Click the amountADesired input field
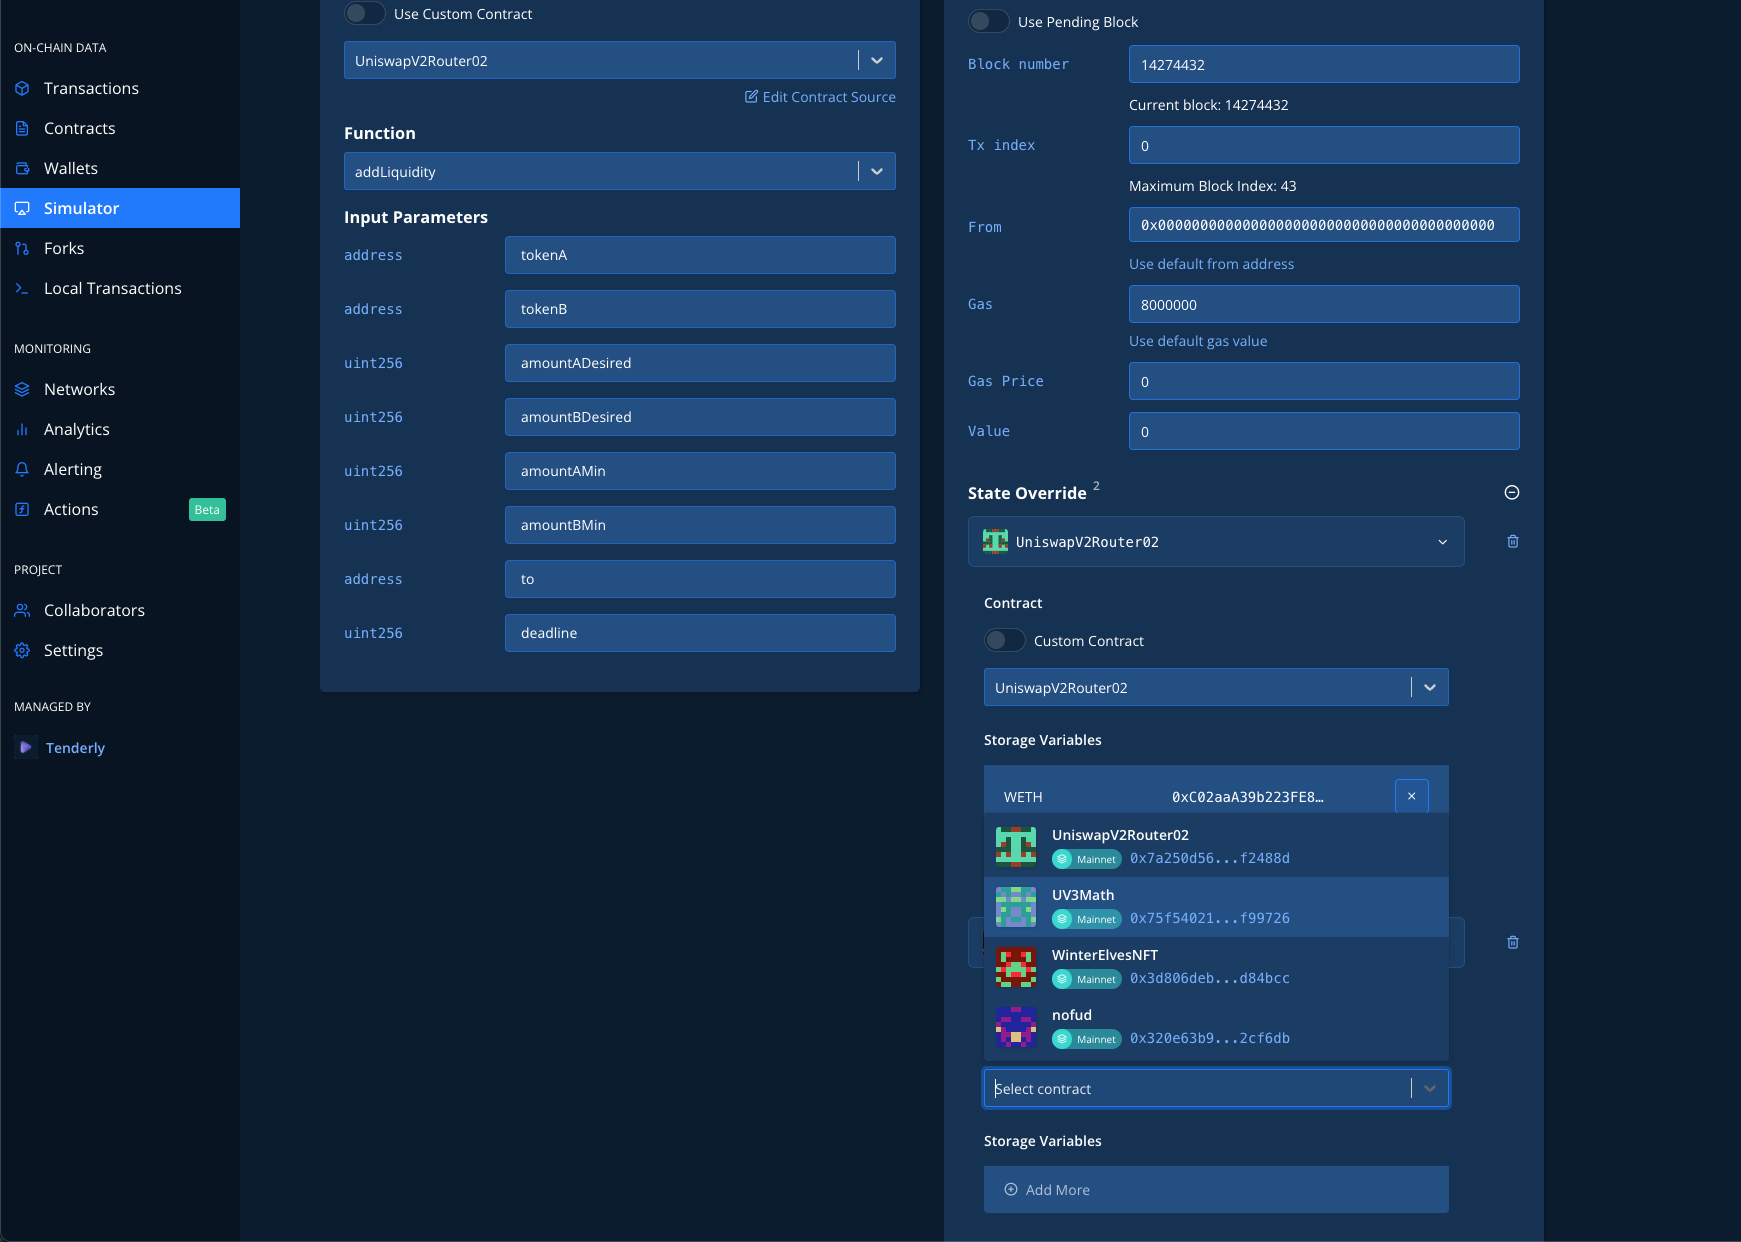Viewport: 1741px width, 1242px height. [700, 363]
